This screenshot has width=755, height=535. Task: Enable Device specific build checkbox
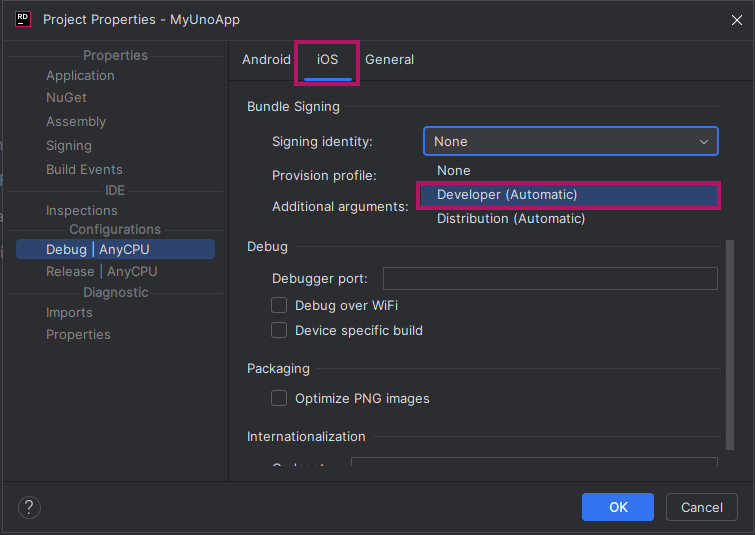(x=279, y=330)
